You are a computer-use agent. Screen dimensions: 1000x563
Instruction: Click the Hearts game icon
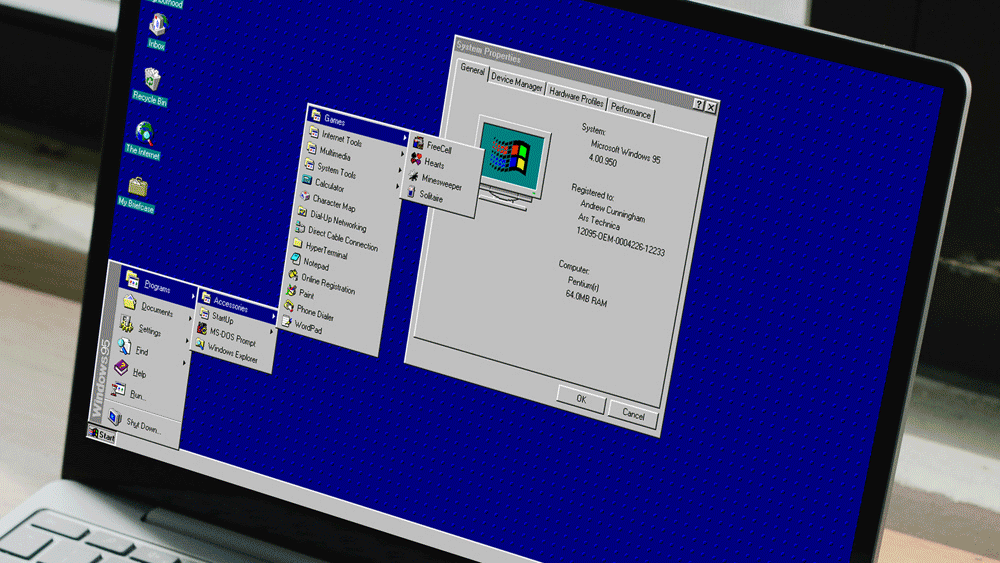(416, 158)
